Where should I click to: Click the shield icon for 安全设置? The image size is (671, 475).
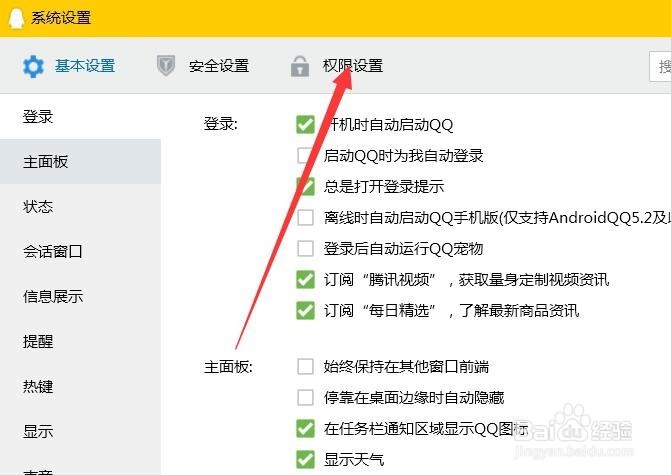[x=166, y=66]
